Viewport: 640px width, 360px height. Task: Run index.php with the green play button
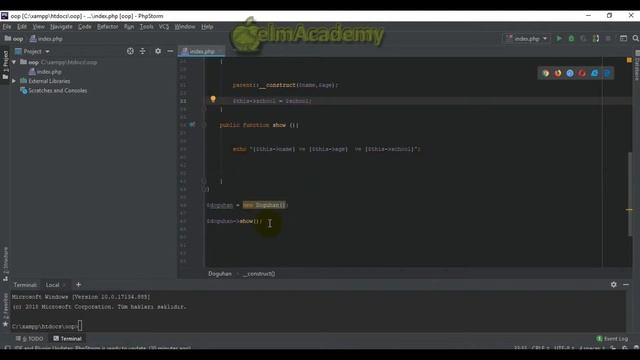pyautogui.click(x=559, y=38)
